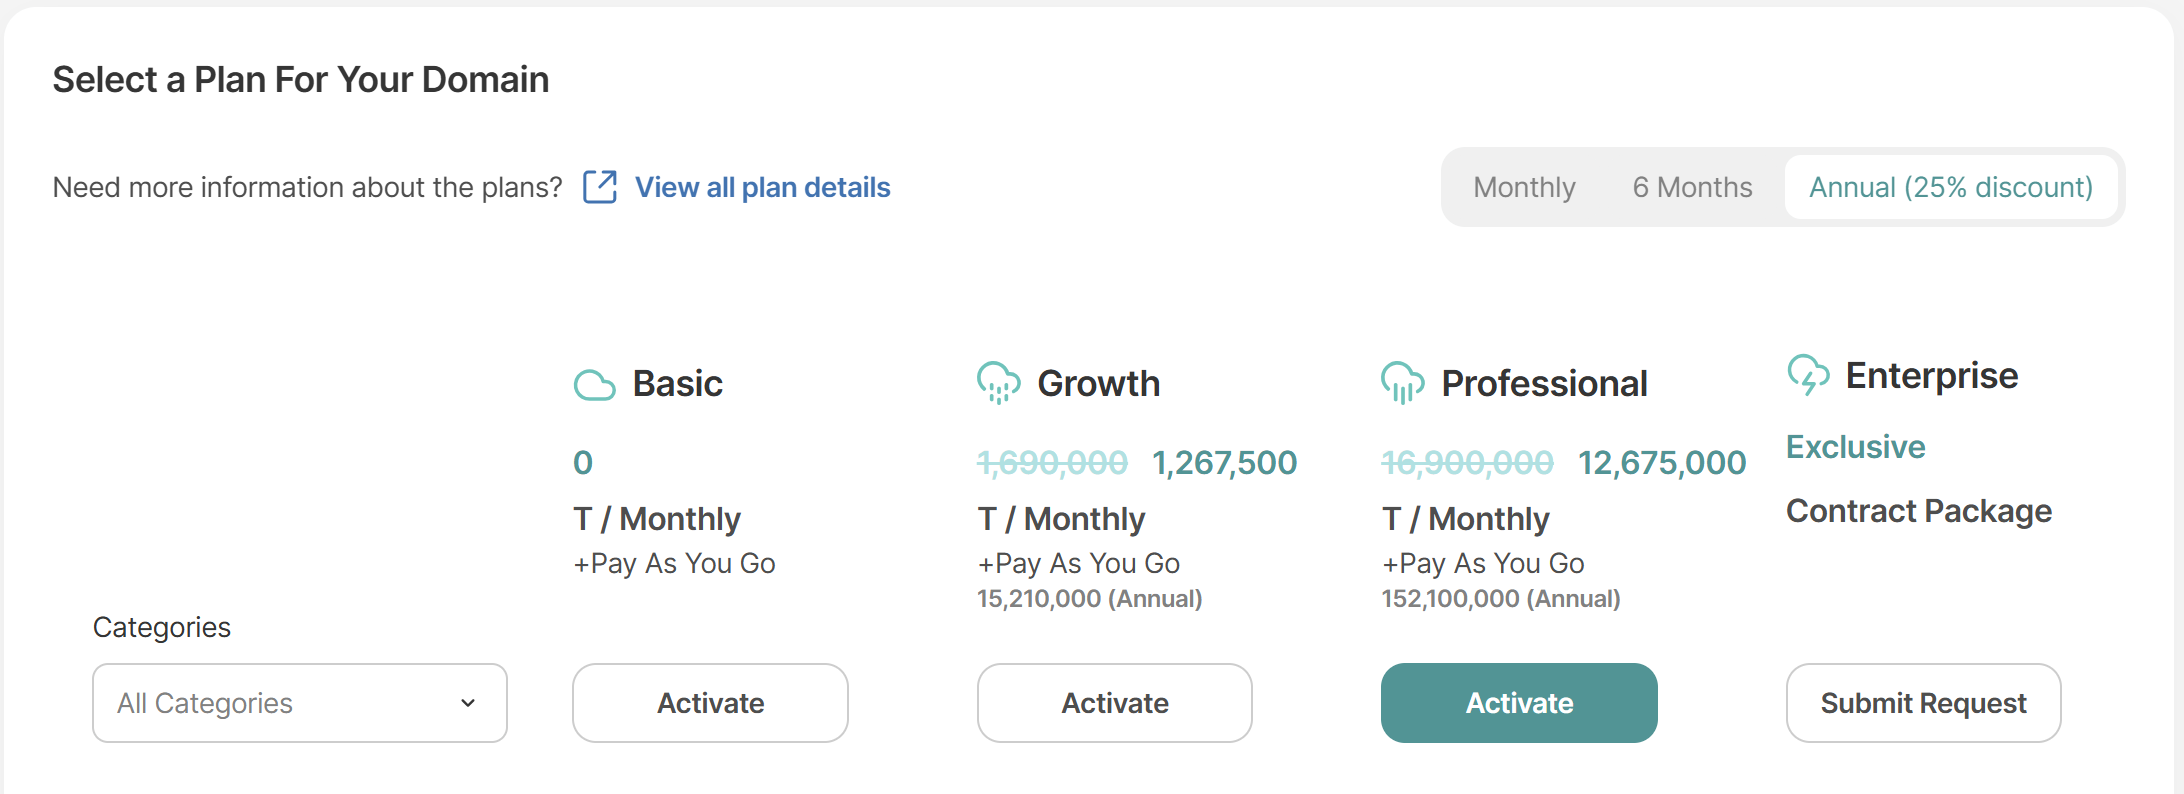The image size is (2184, 794).
Task: Click the Basic plan cloud icon
Action: coord(594,385)
